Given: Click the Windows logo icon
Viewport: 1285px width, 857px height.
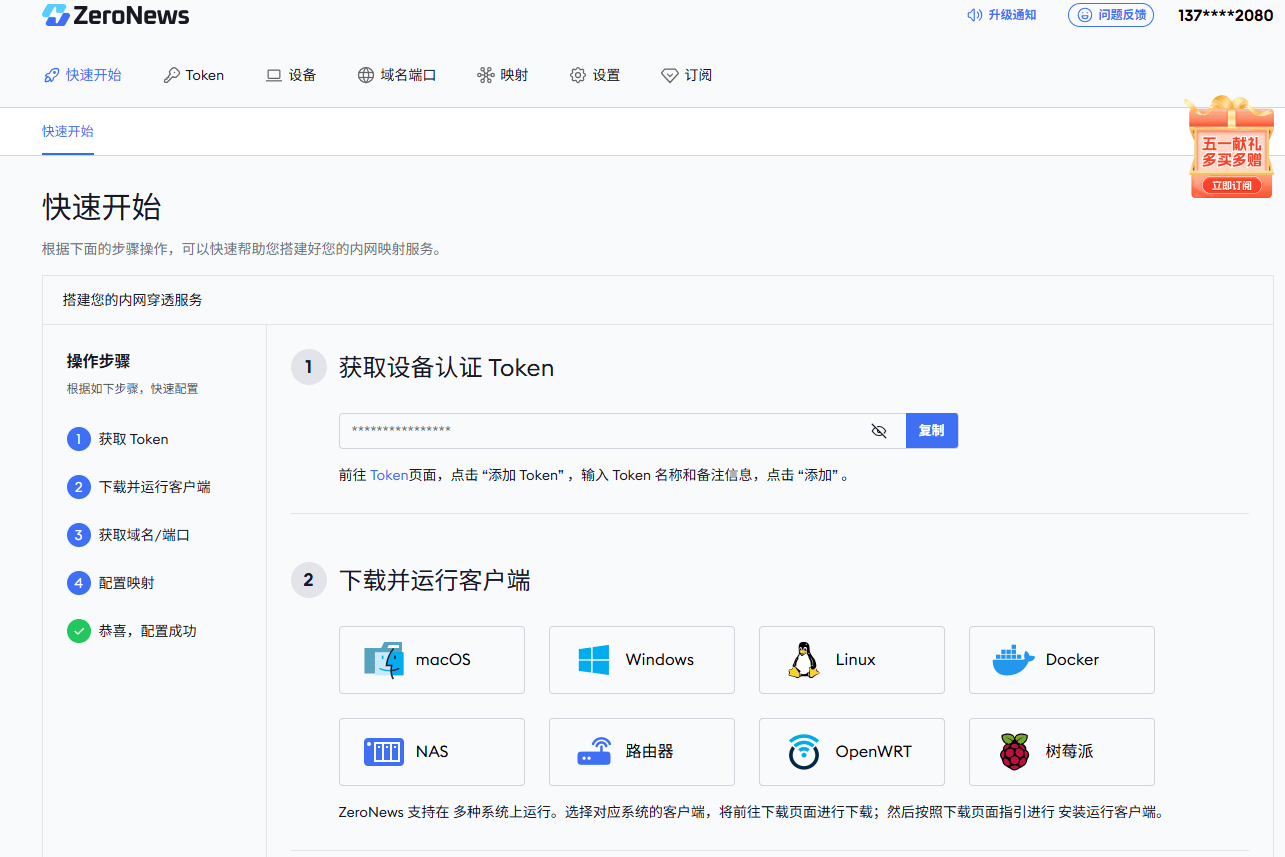Looking at the screenshot, I should pyautogui.click(x=594, y=660).
